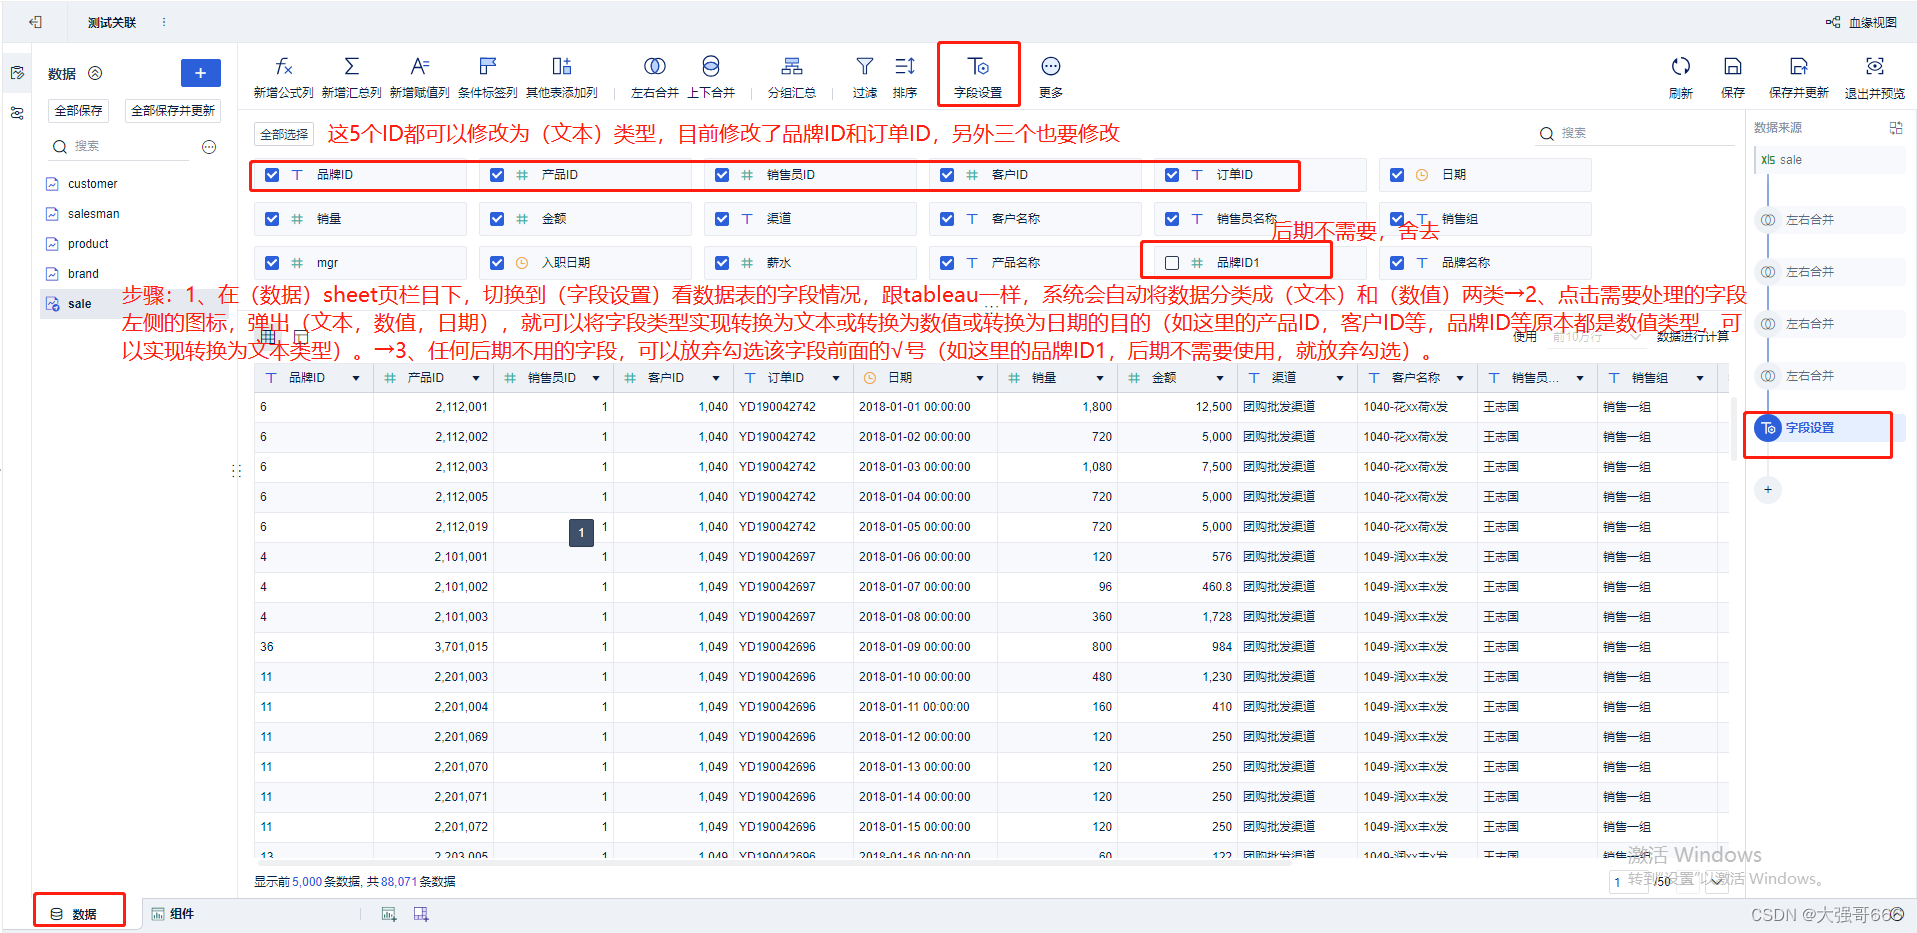The image size is (1917, 933).
Task: Open the 订单ID column header dropdown
Action: (x=836, y=378)
